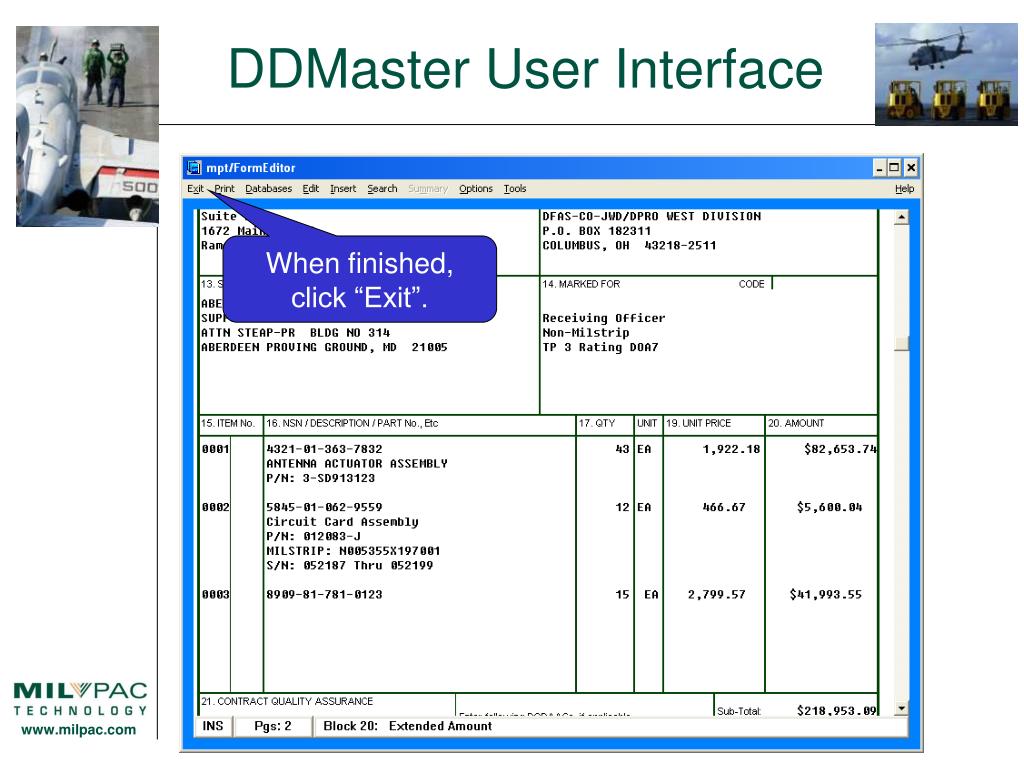Click the Exit menu item
Viewport: 1024px width, 768px height.
195,189
